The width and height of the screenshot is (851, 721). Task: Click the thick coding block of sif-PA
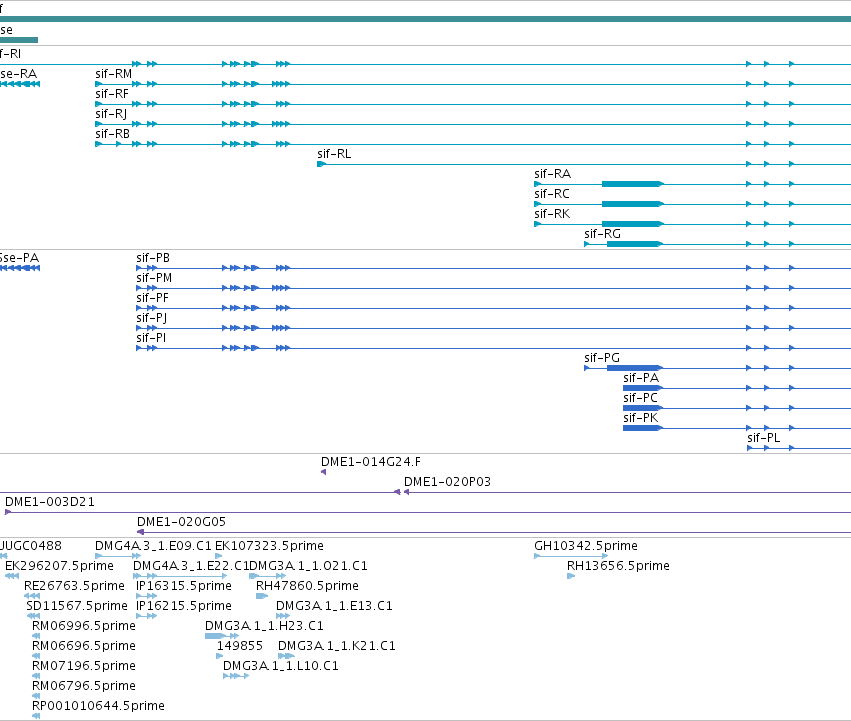pos(642,388)
